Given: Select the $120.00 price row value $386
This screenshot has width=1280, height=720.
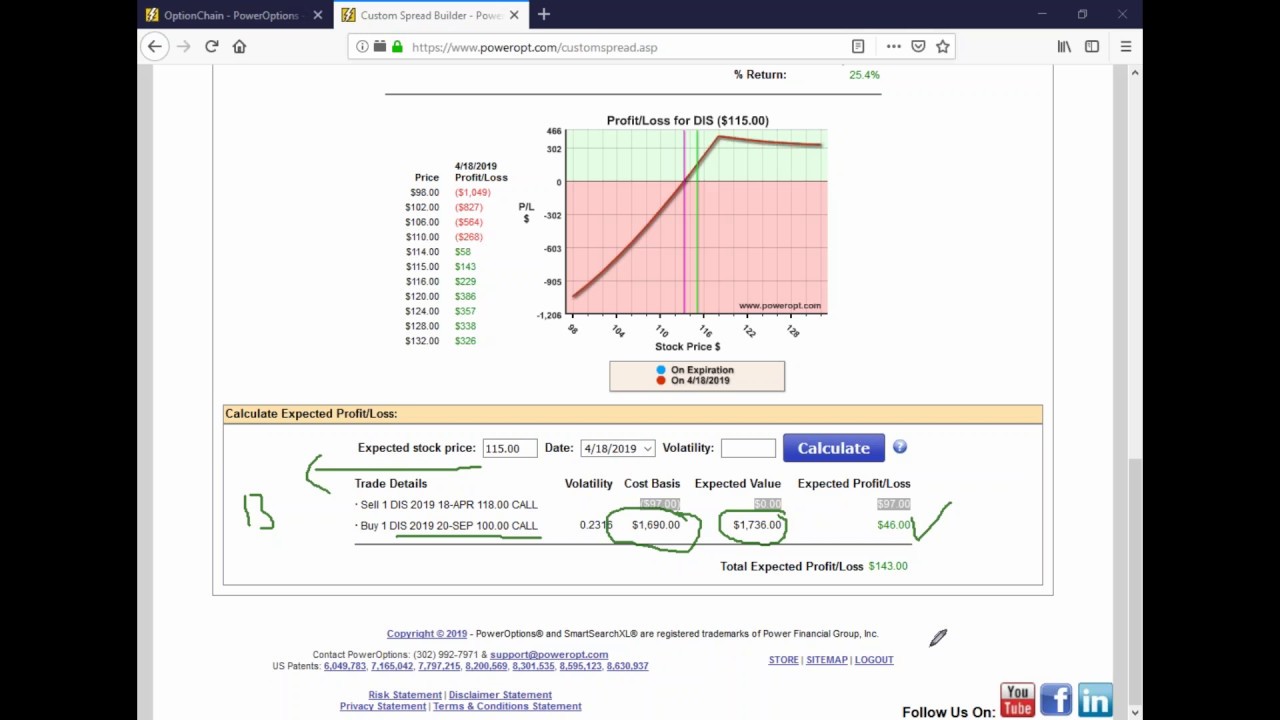Looking at the screenshot, I should coord(465,296).
